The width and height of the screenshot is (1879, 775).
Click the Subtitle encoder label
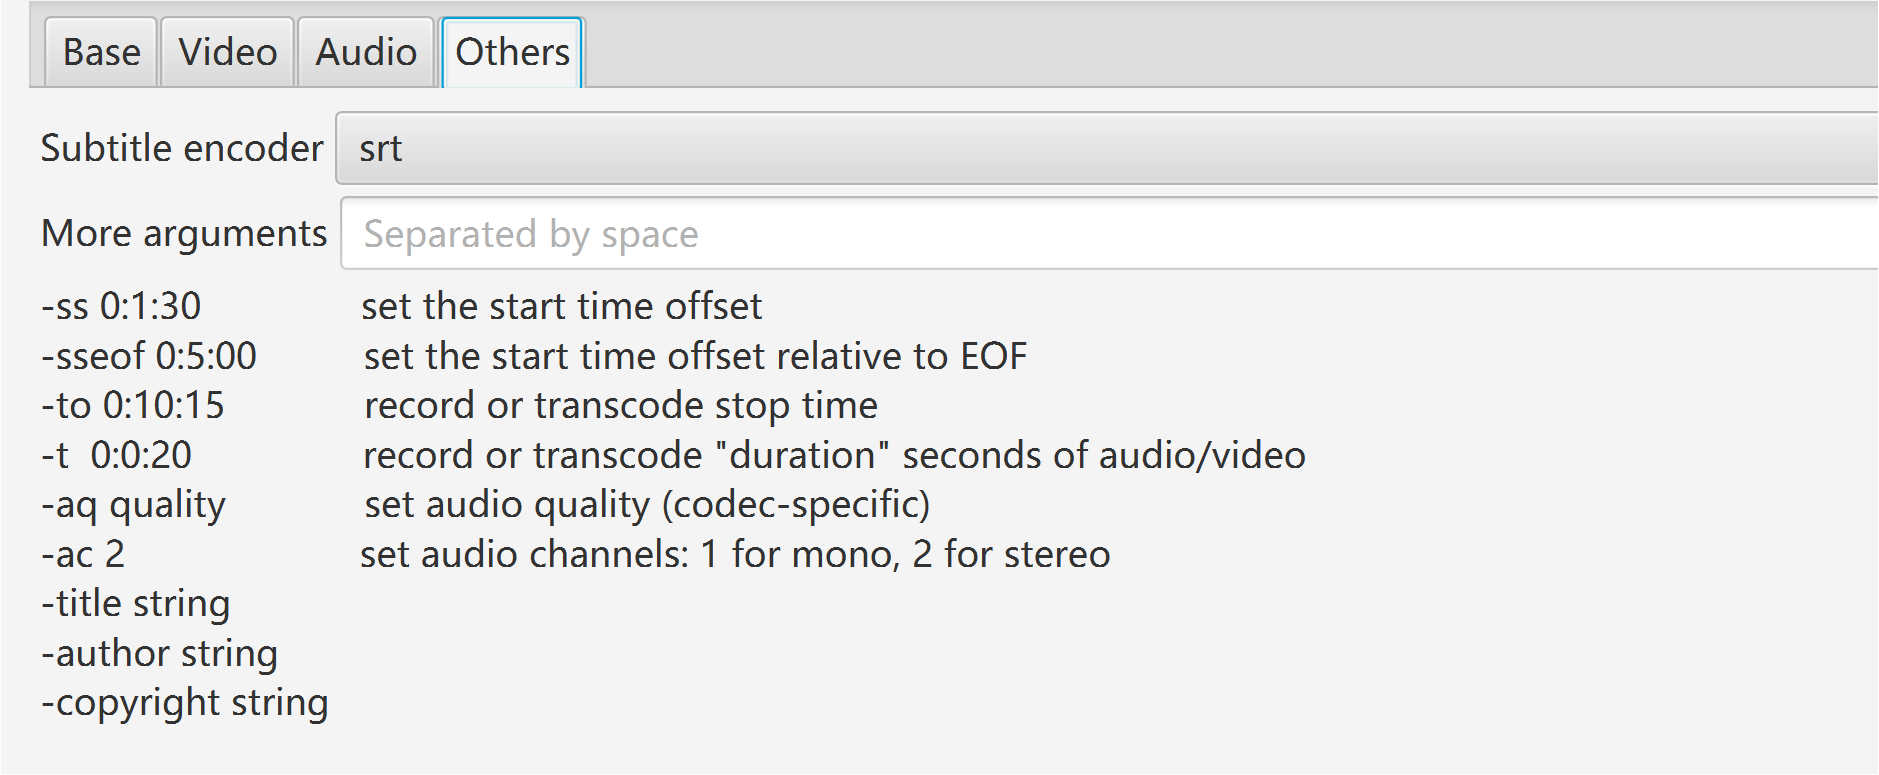pyautogui.click(x=182, y=149)
